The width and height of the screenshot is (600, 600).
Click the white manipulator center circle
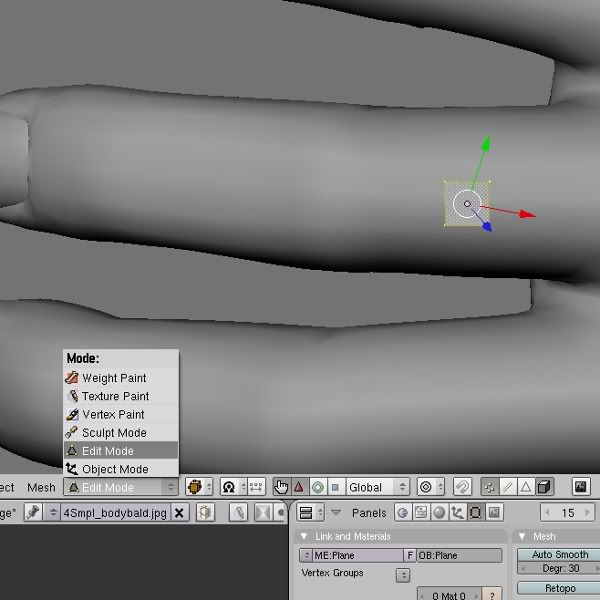click(467, 204)
